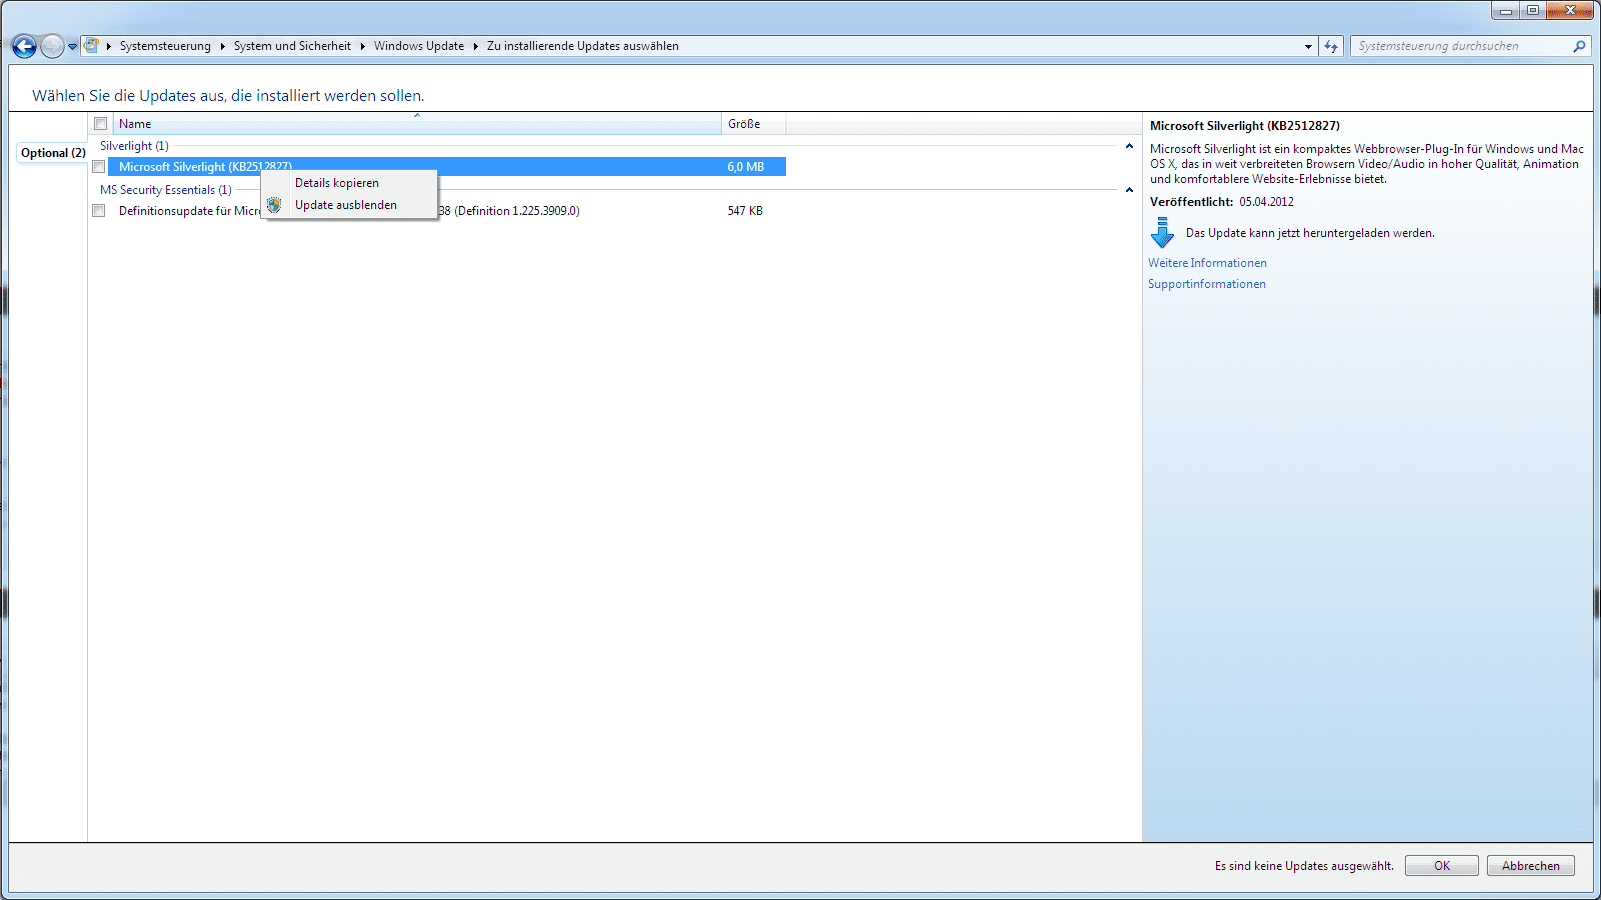
Task: Sort by the Name column header
Action: pos(416,124)
